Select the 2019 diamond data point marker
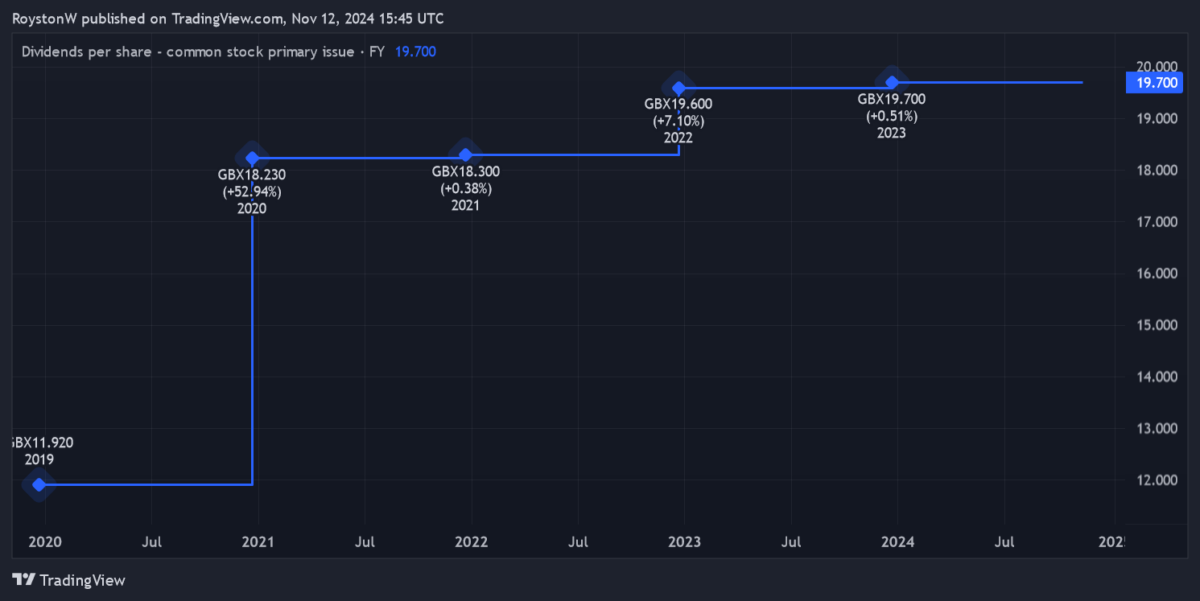The height and width of the screenshot is (601, 1200). [x=39, y=485]
